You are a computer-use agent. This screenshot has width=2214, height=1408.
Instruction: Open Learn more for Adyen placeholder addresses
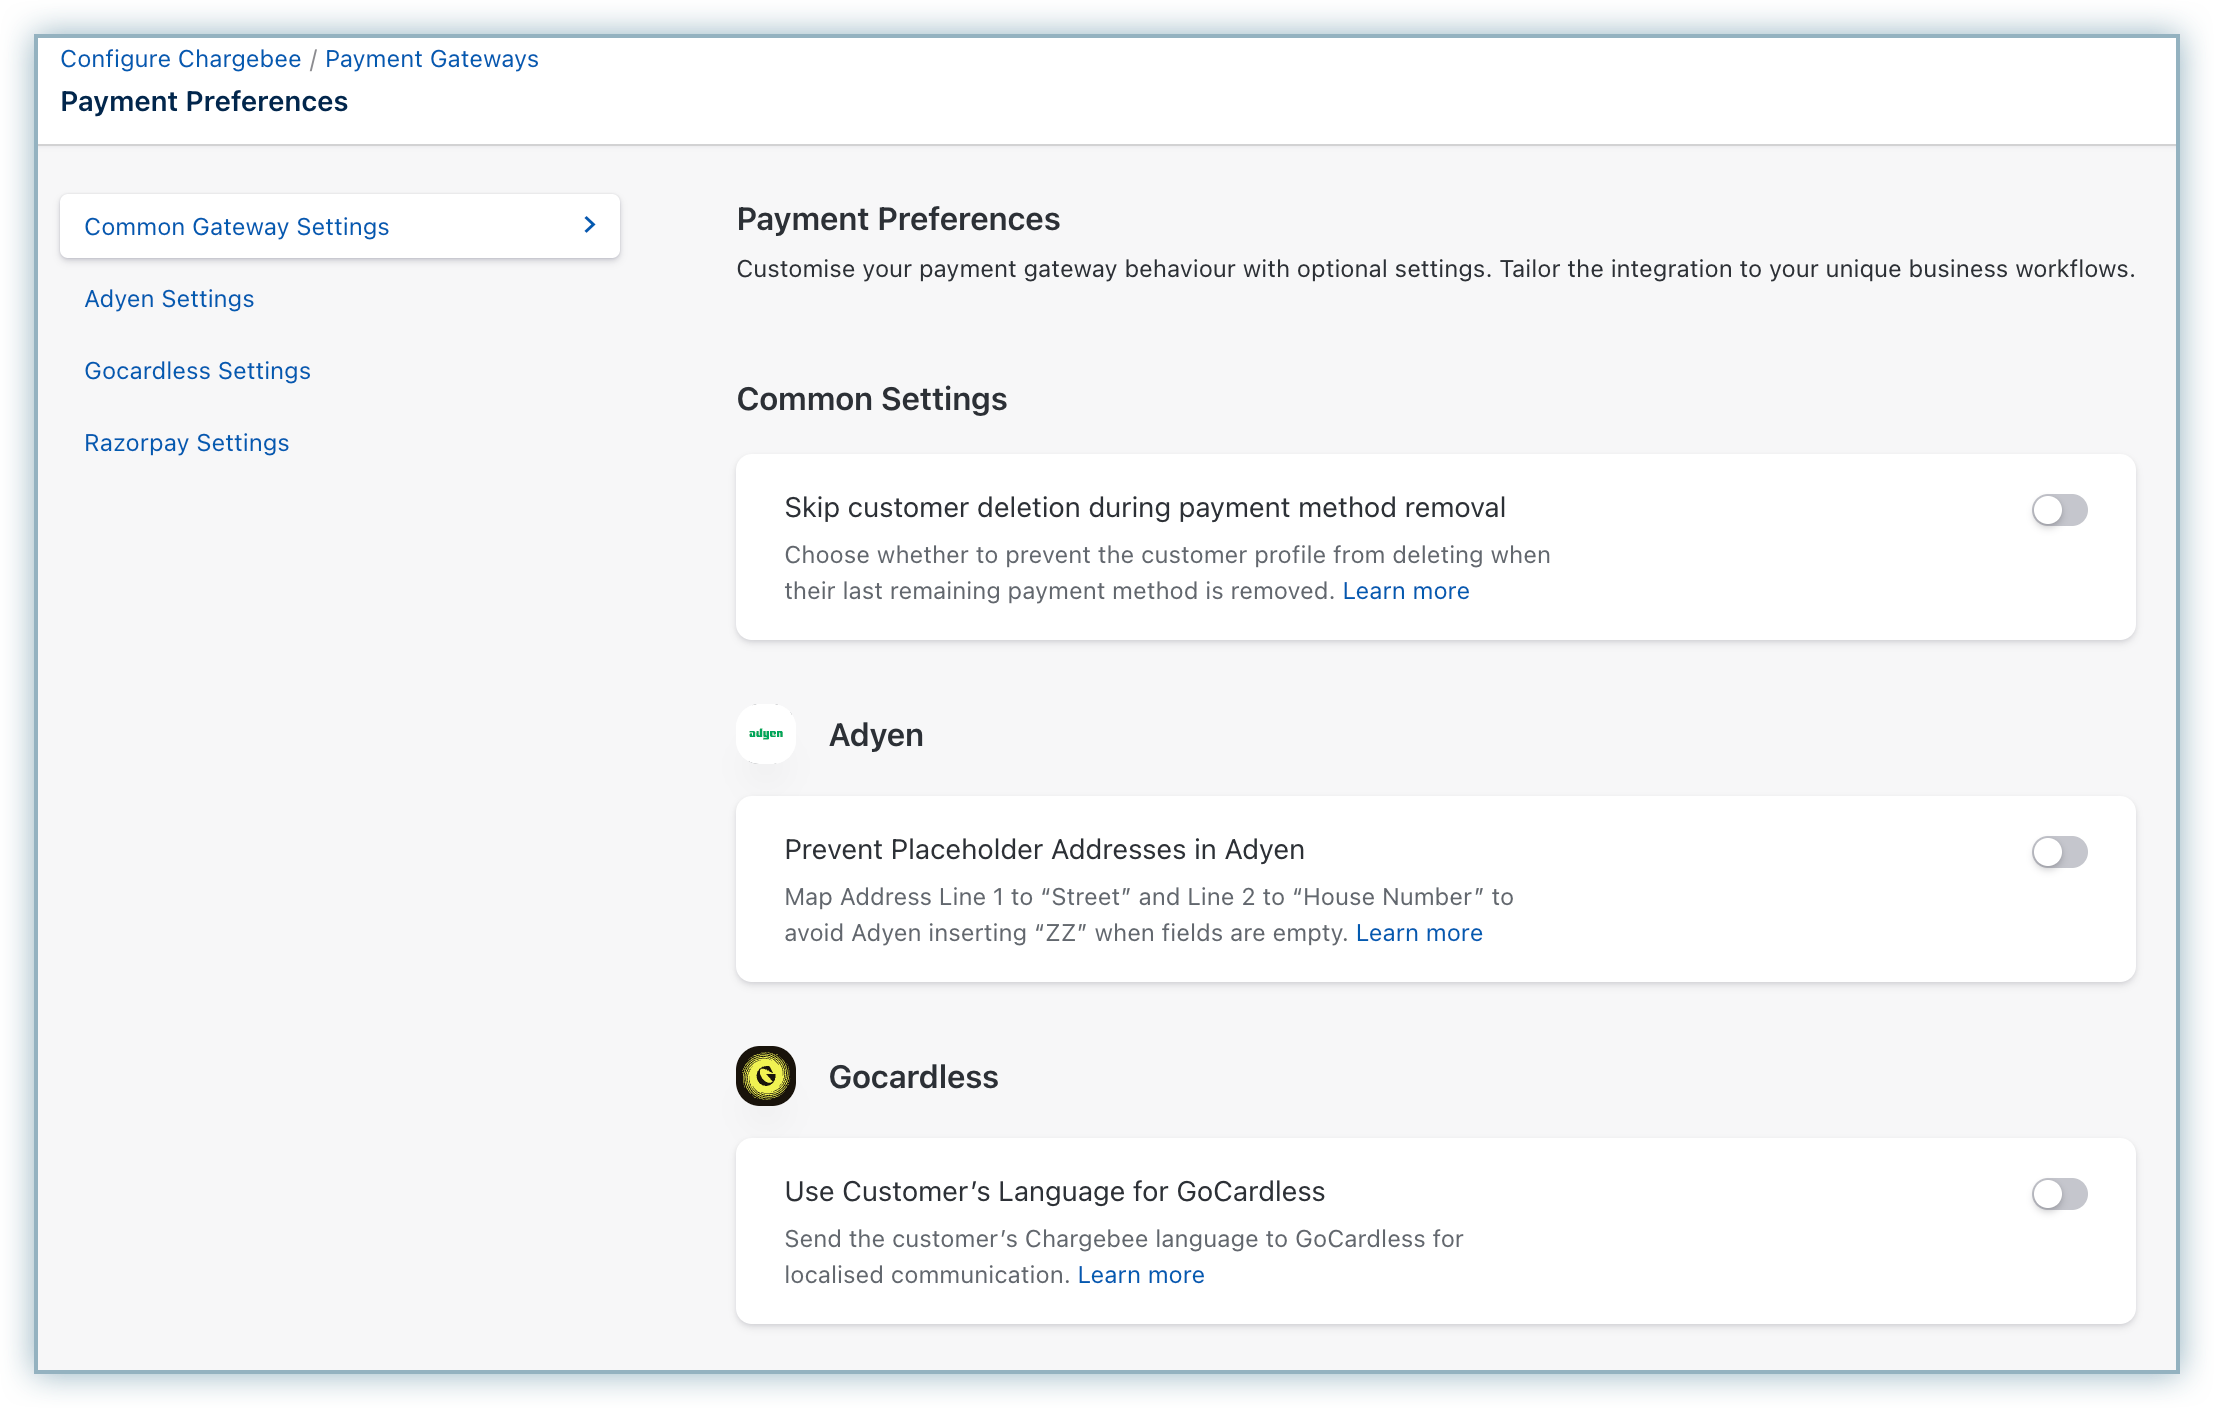[1418, 933]
